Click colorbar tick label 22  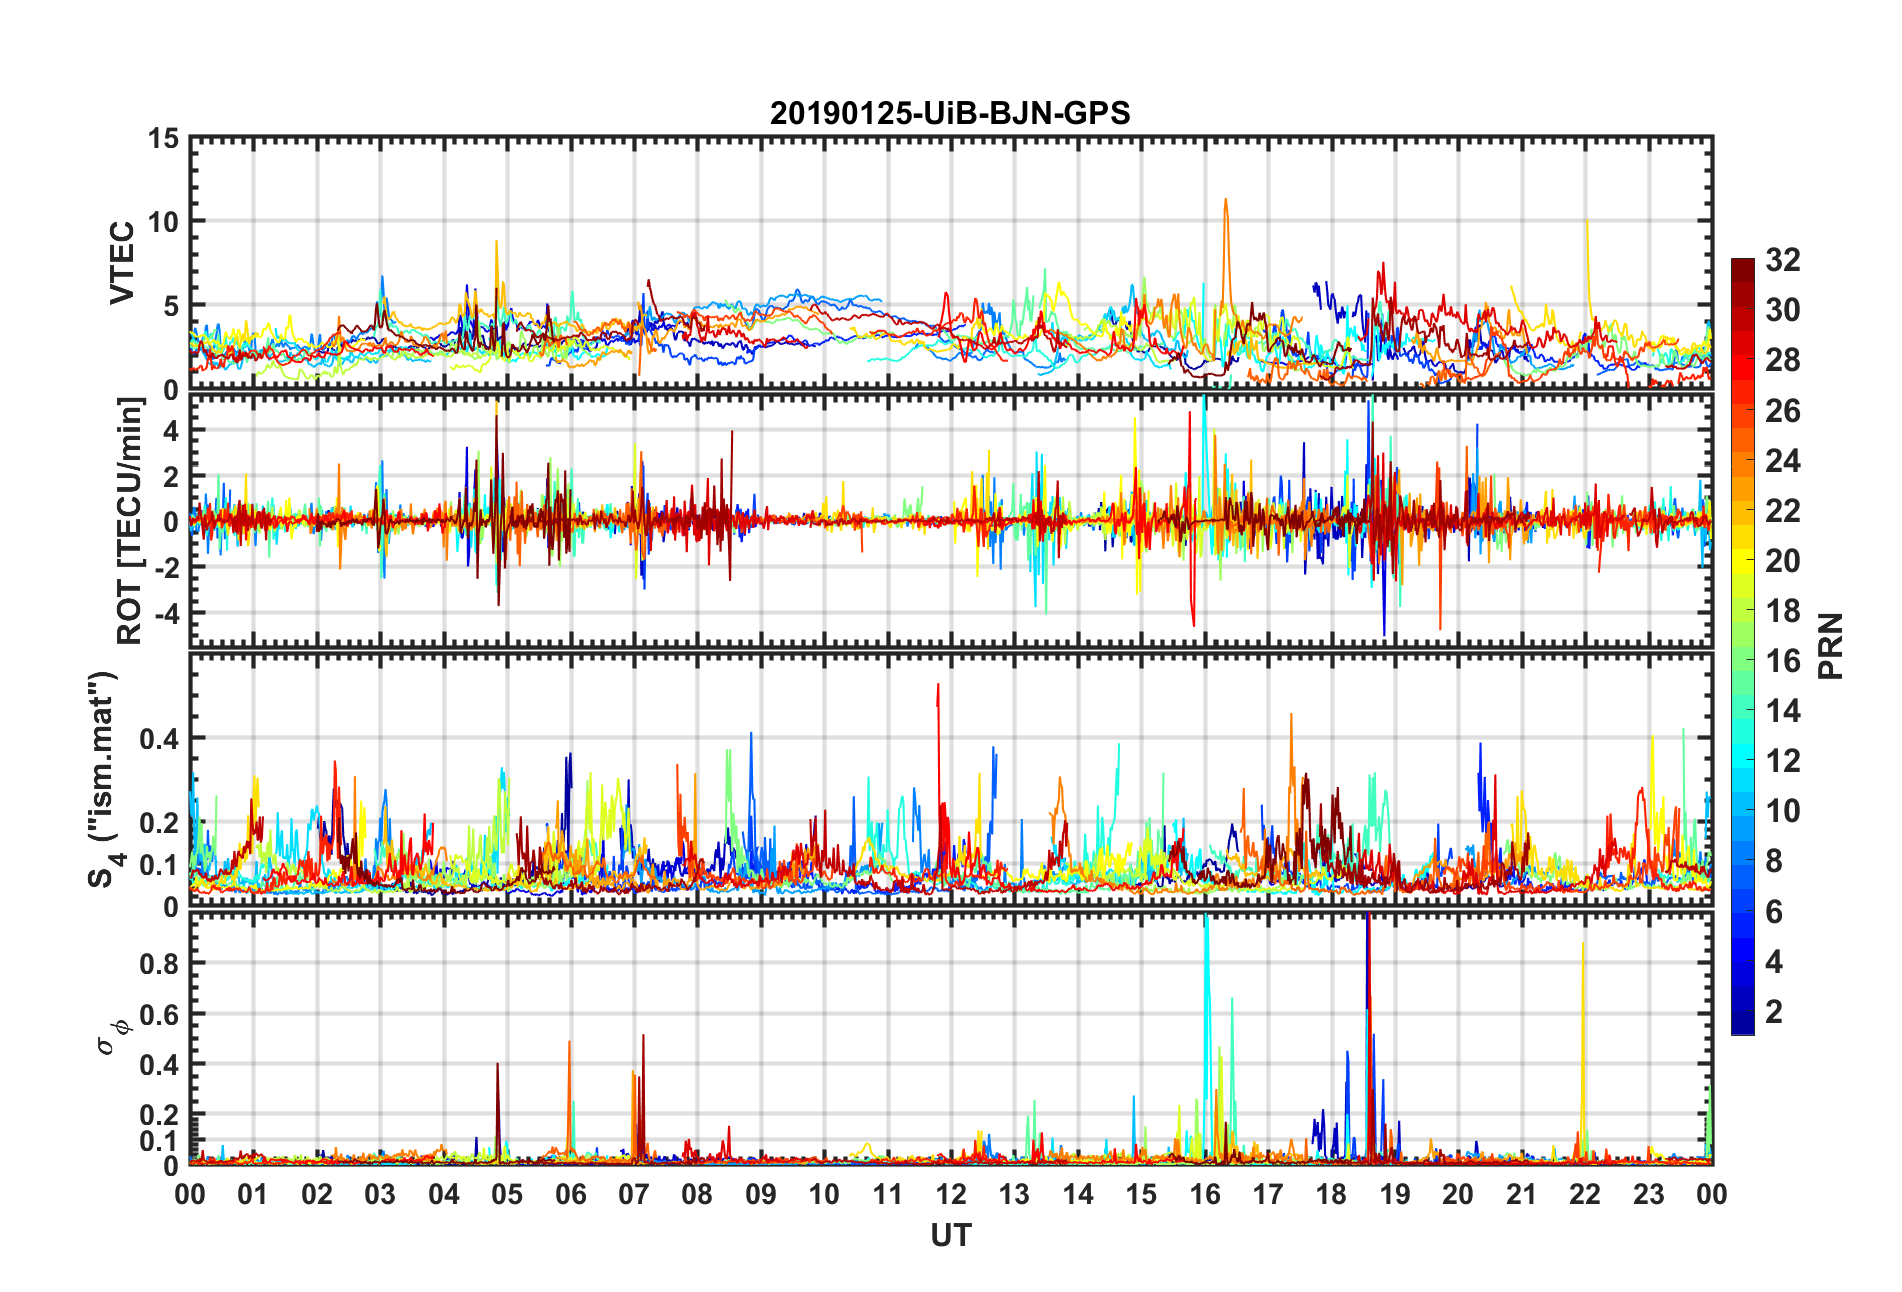1782,510
